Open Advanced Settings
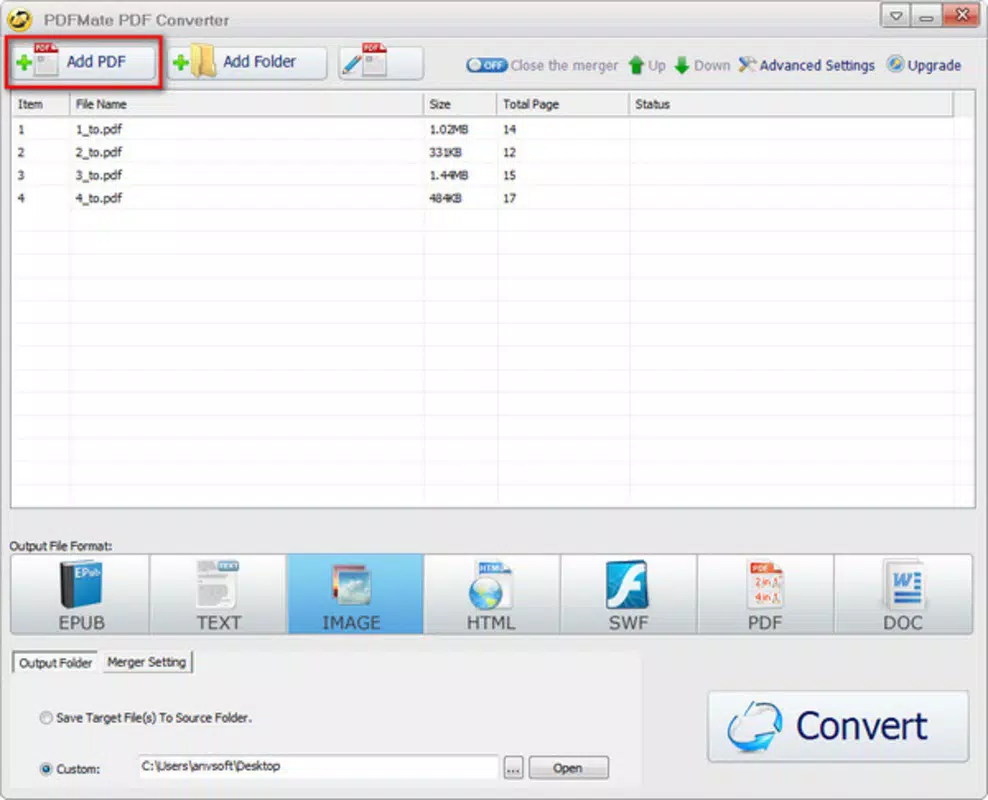Viewport: 988px width, 800px height. pos(807,65)
